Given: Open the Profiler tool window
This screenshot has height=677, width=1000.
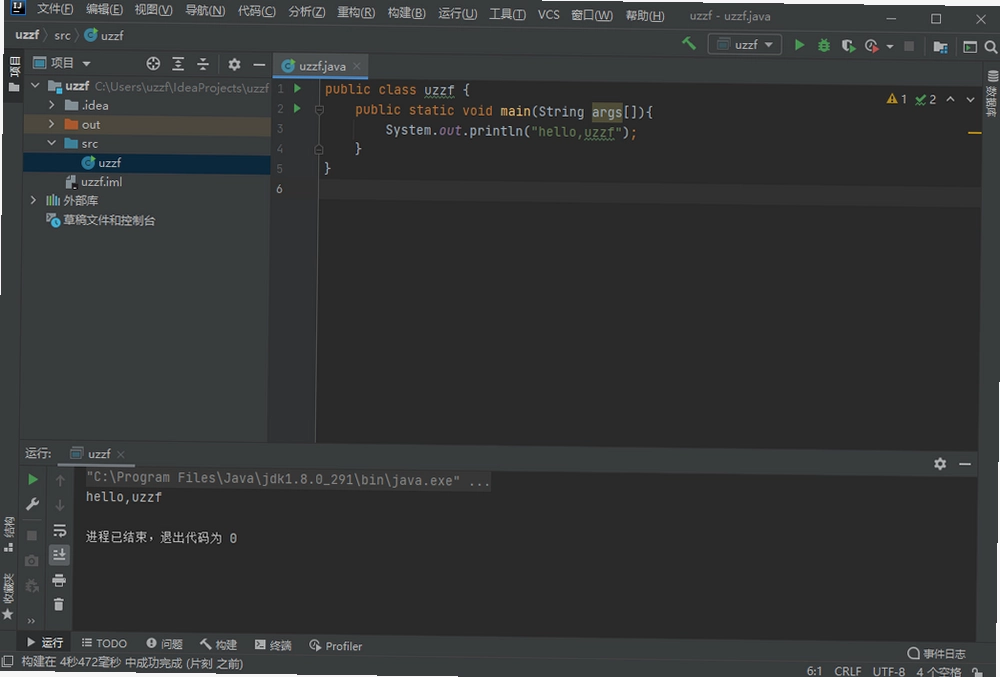Looking at the screenshot, I should coord(335,646).
